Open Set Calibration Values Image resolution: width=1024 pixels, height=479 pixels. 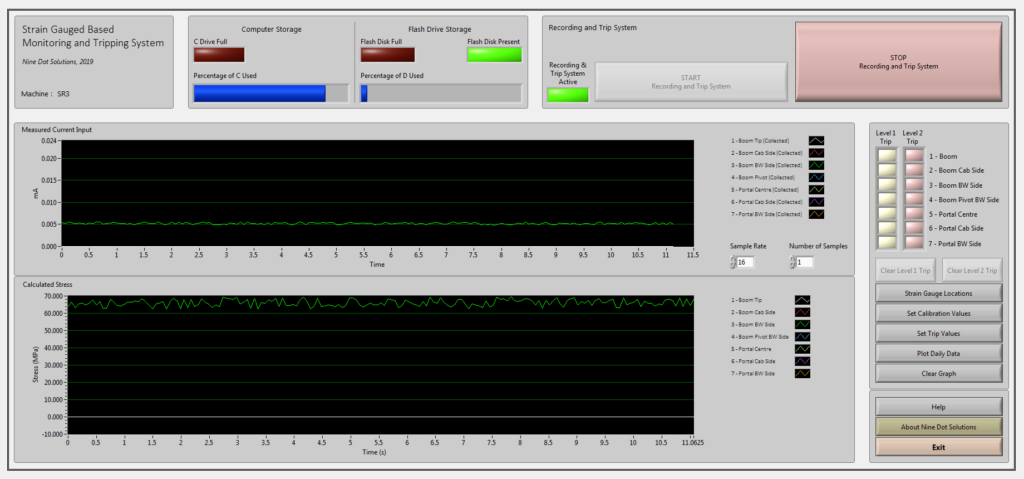point(938,313)
